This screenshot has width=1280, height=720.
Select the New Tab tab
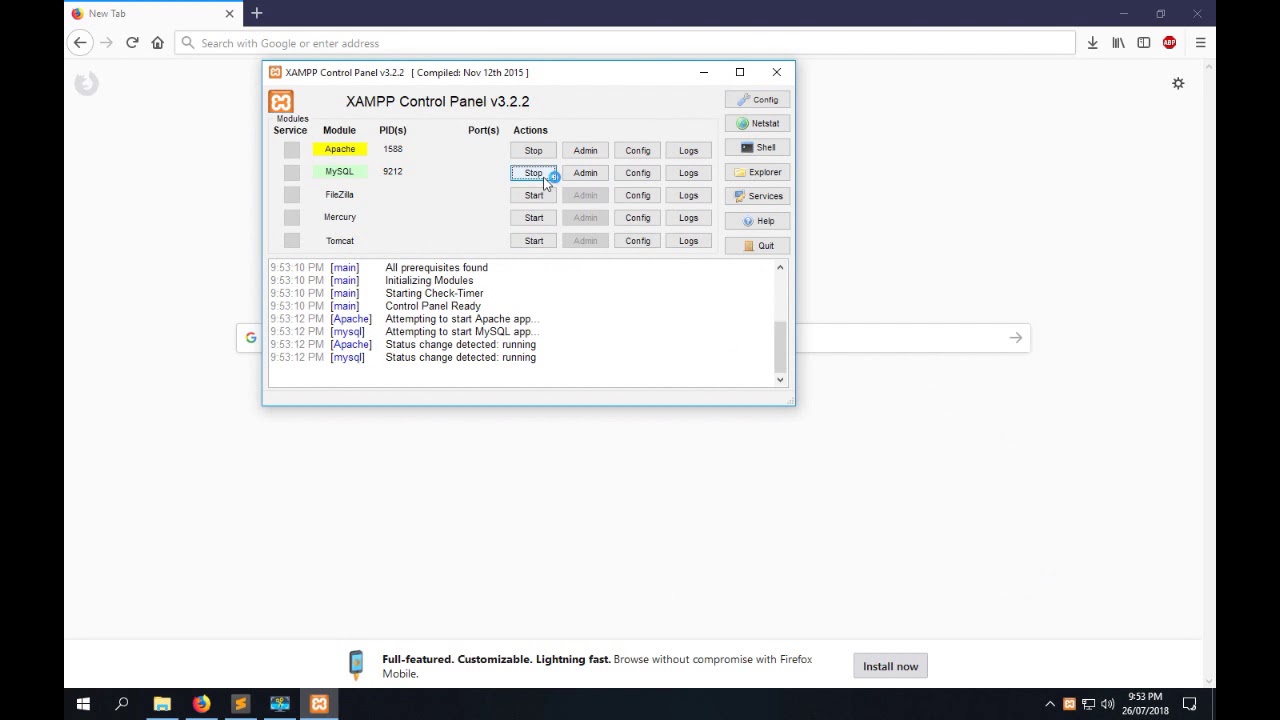coord(153,14)
